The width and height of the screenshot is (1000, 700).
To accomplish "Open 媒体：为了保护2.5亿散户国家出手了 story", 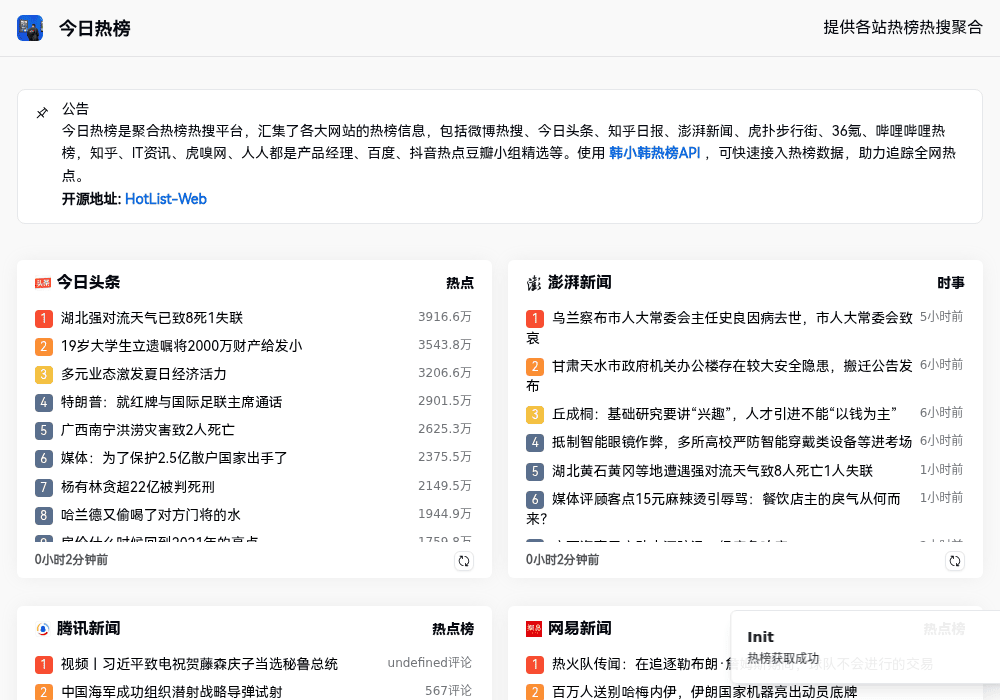I will [174, 458].
